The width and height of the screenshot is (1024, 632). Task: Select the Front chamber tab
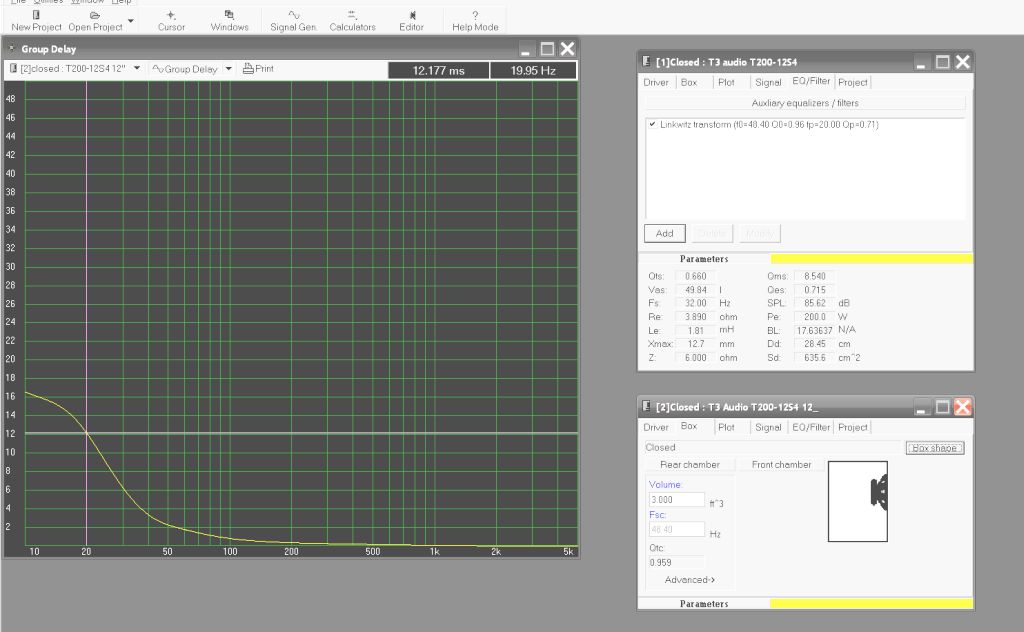[781, 464]
